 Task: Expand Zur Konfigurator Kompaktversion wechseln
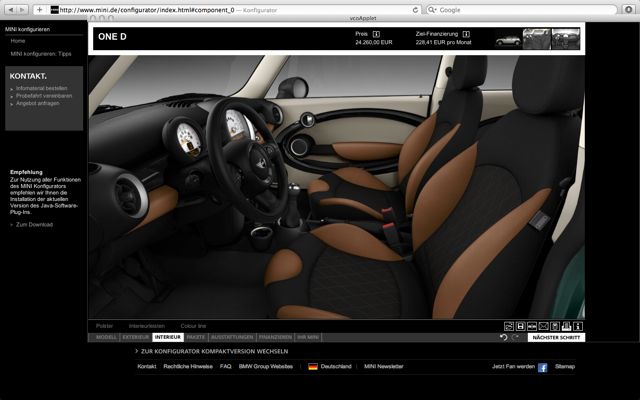click(x=214, y=351)
